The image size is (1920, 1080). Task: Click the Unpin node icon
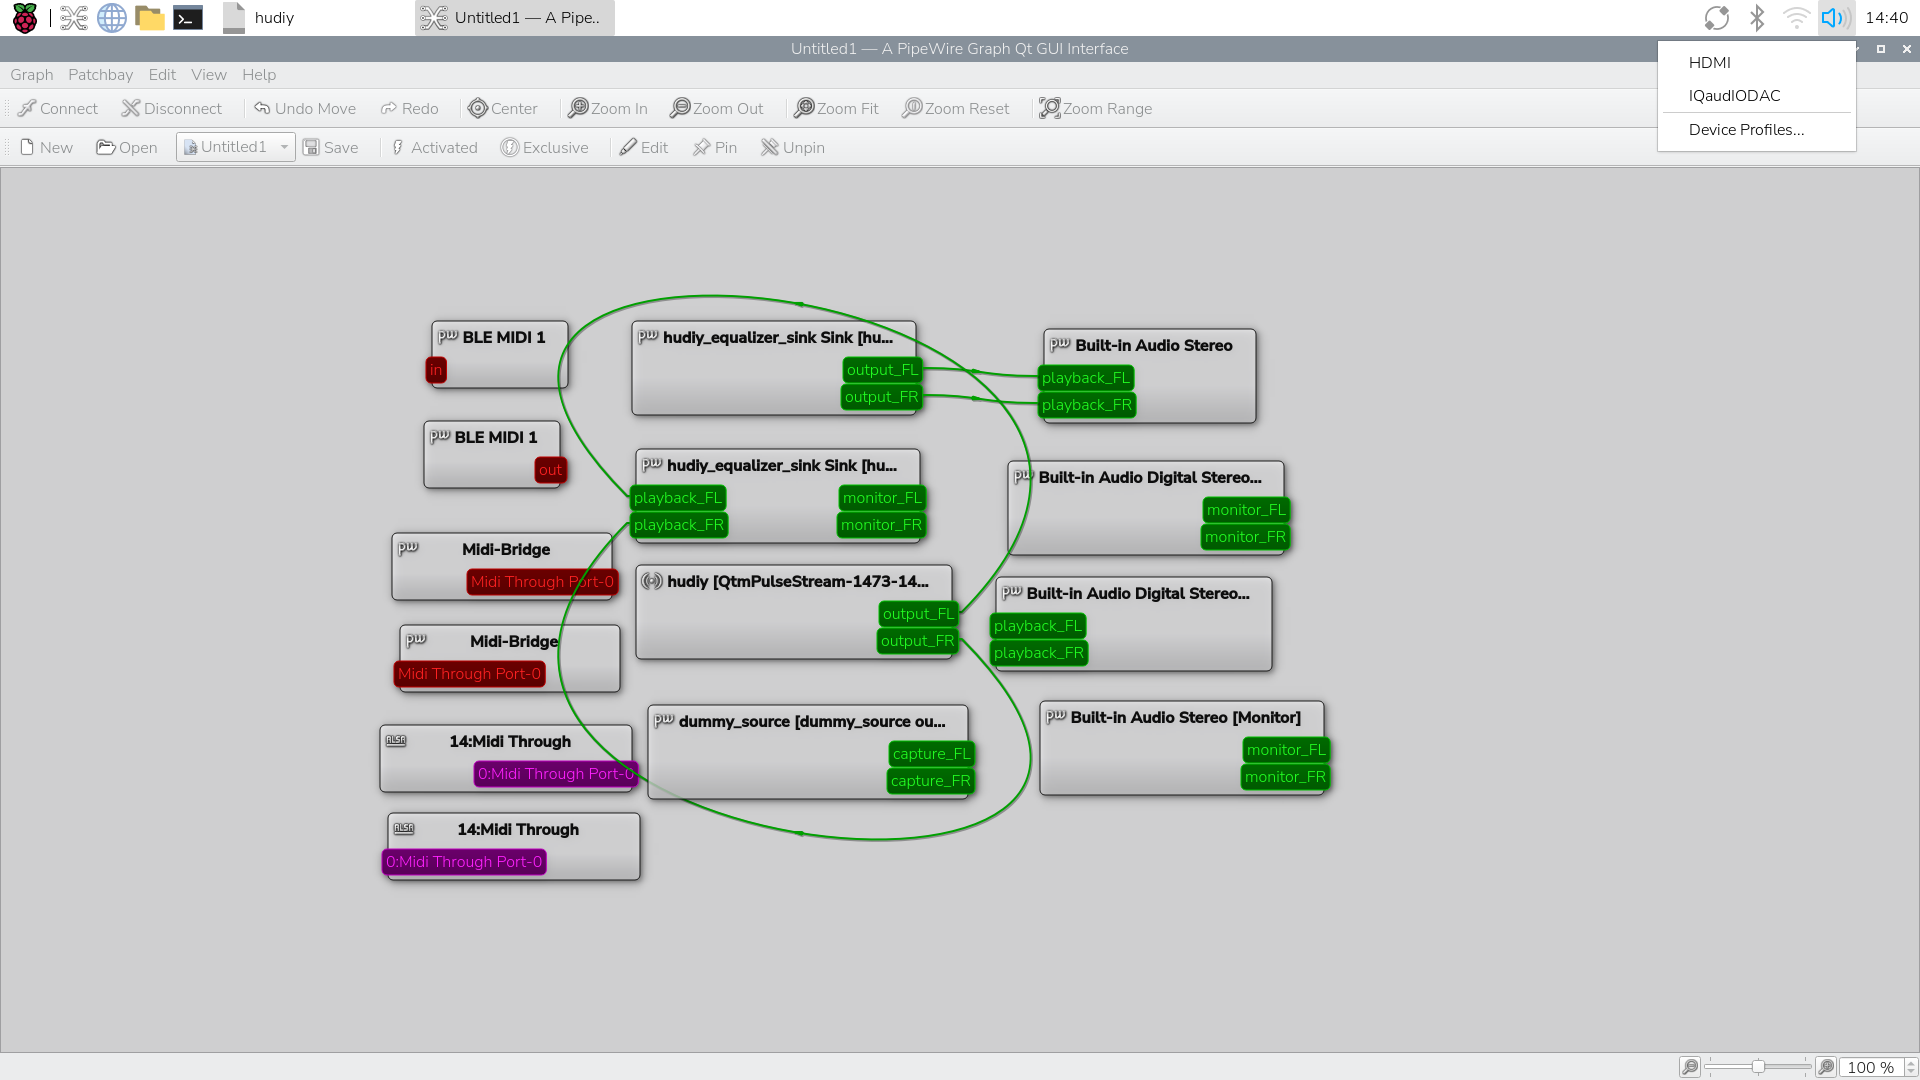pos(769,147)
